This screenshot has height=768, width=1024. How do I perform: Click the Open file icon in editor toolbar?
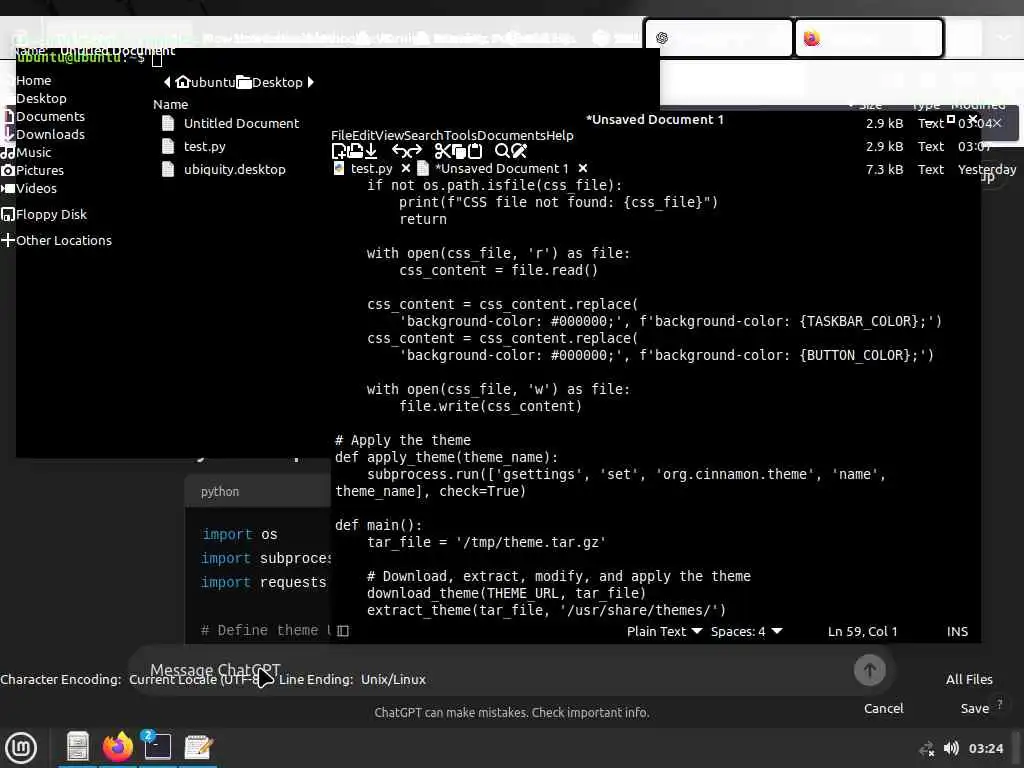(355, 152)
